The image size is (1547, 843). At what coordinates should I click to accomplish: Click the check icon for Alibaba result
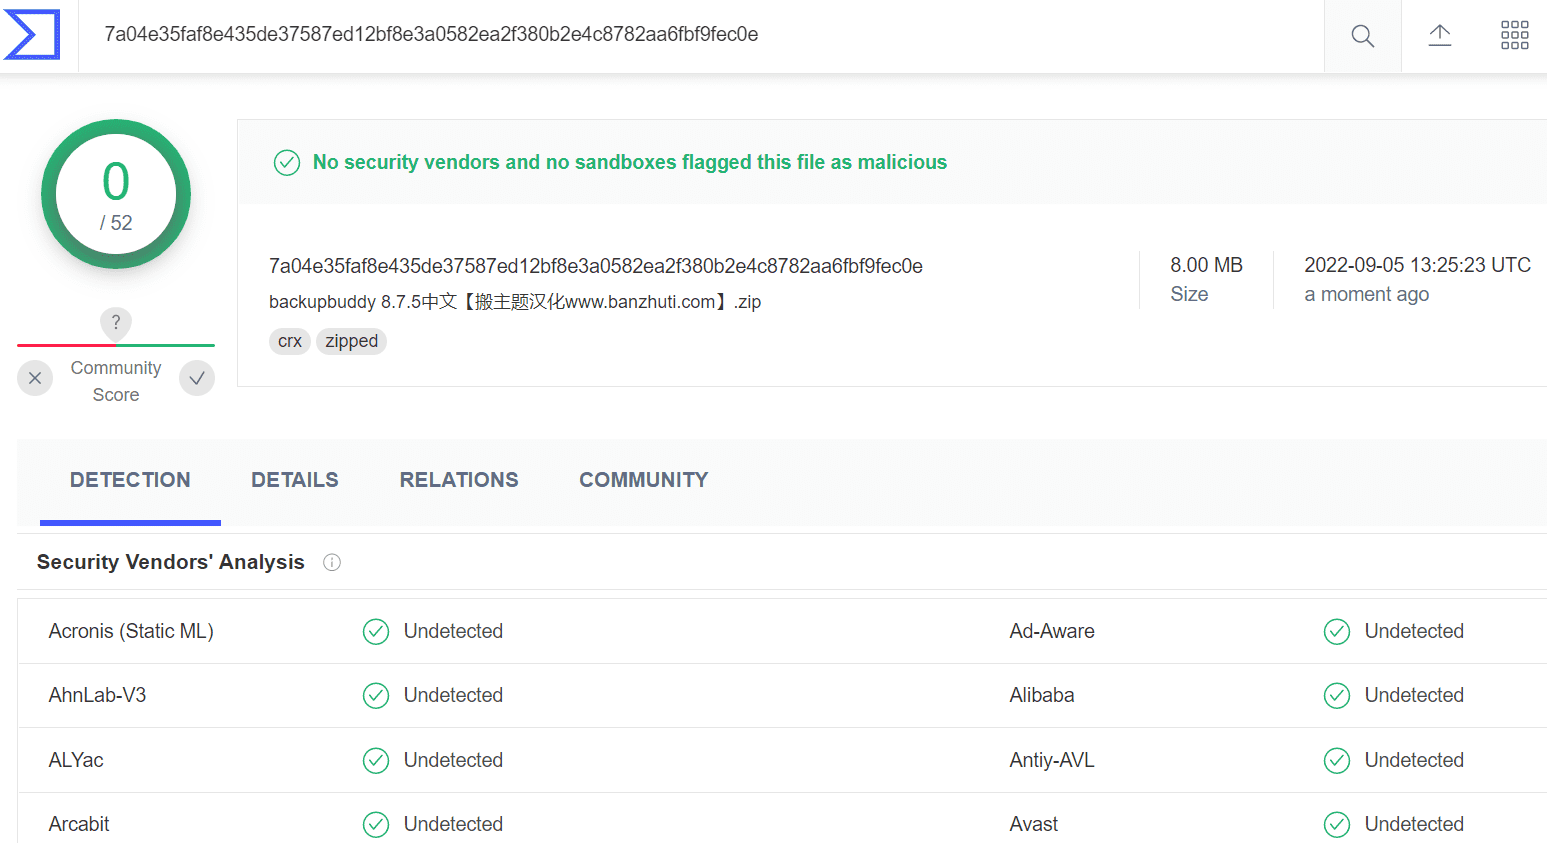(1337, 695)
